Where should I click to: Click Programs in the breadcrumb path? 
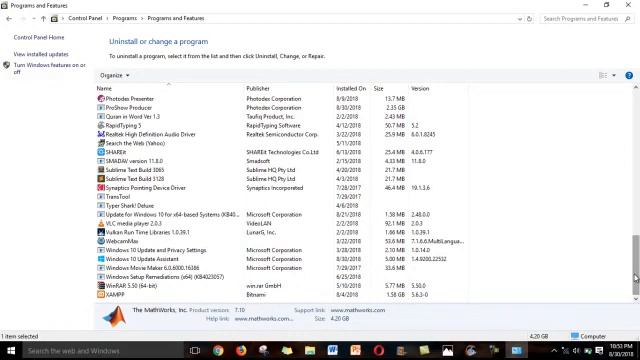(125, 18)
